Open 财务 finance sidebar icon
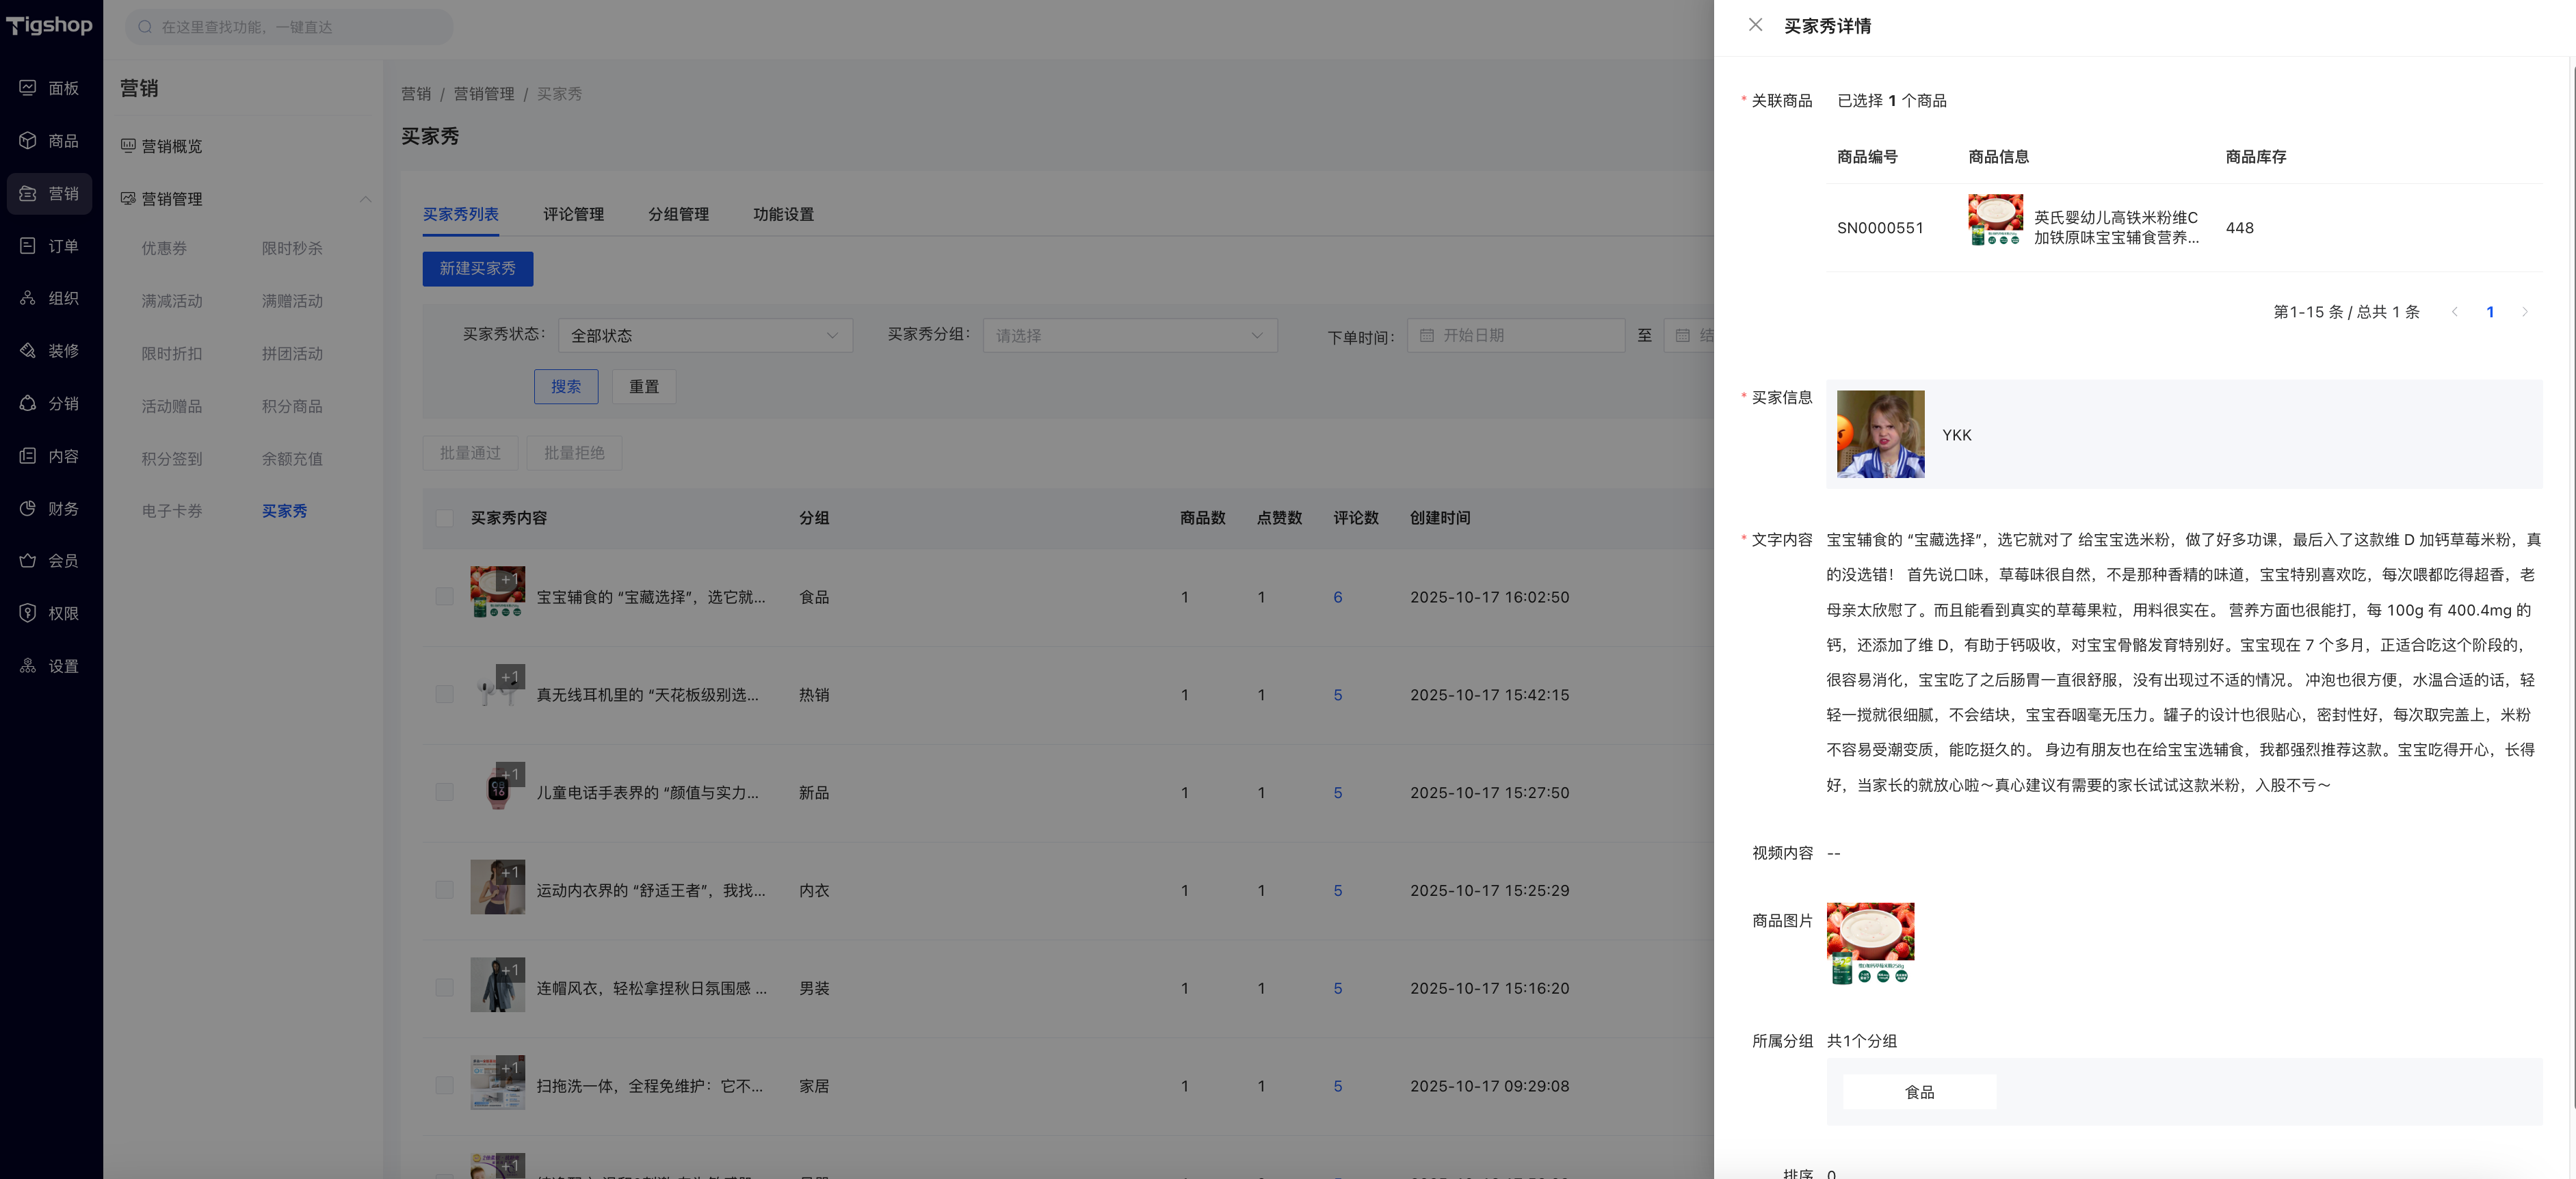The width and height of the screenshot is (2576, 1179). click(28, 509)
